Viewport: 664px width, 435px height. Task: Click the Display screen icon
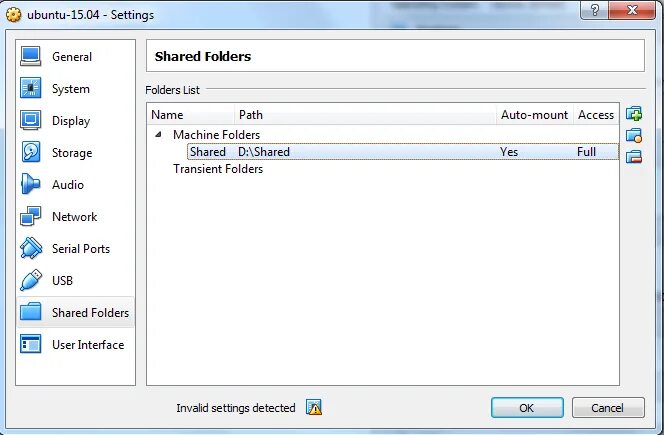(x=30, y=120)
